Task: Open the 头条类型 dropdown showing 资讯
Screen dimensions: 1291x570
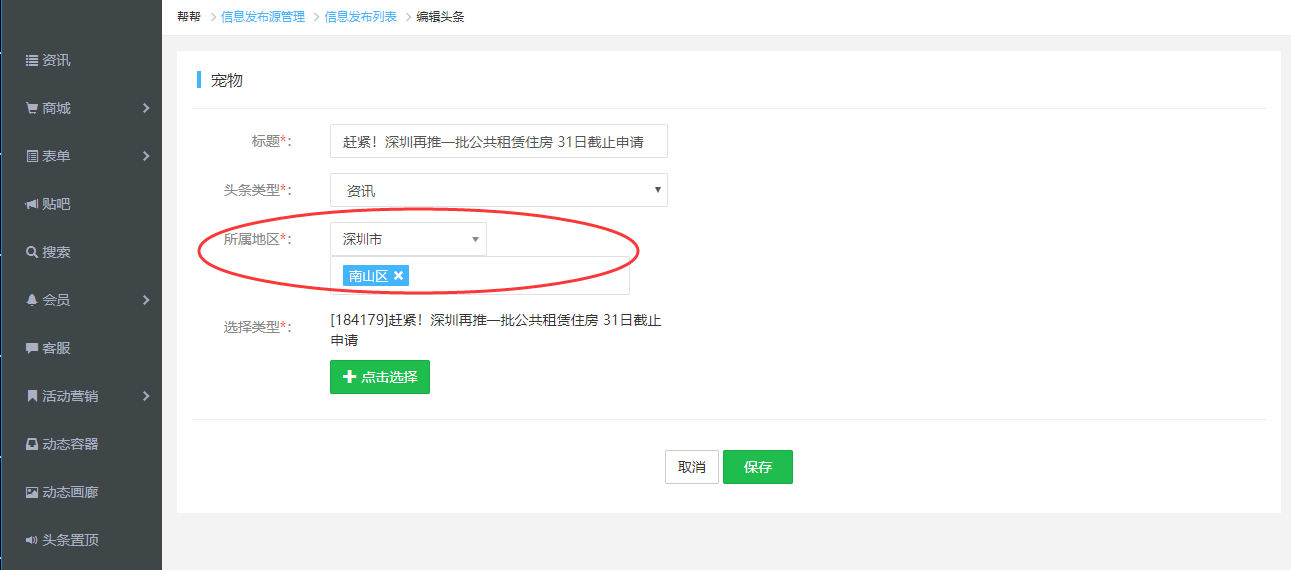Action: click(x=498, y=190)
